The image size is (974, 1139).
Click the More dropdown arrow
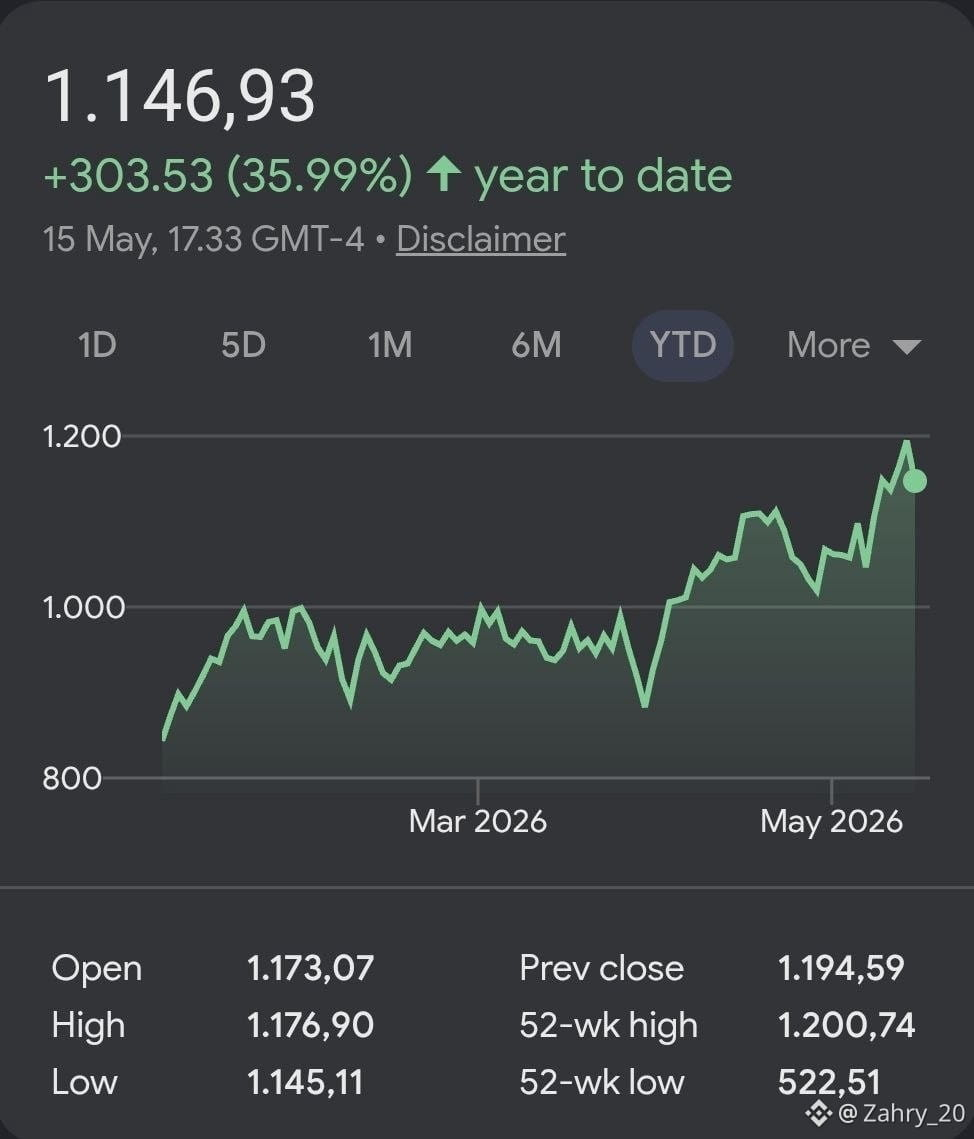pos(906,347)
